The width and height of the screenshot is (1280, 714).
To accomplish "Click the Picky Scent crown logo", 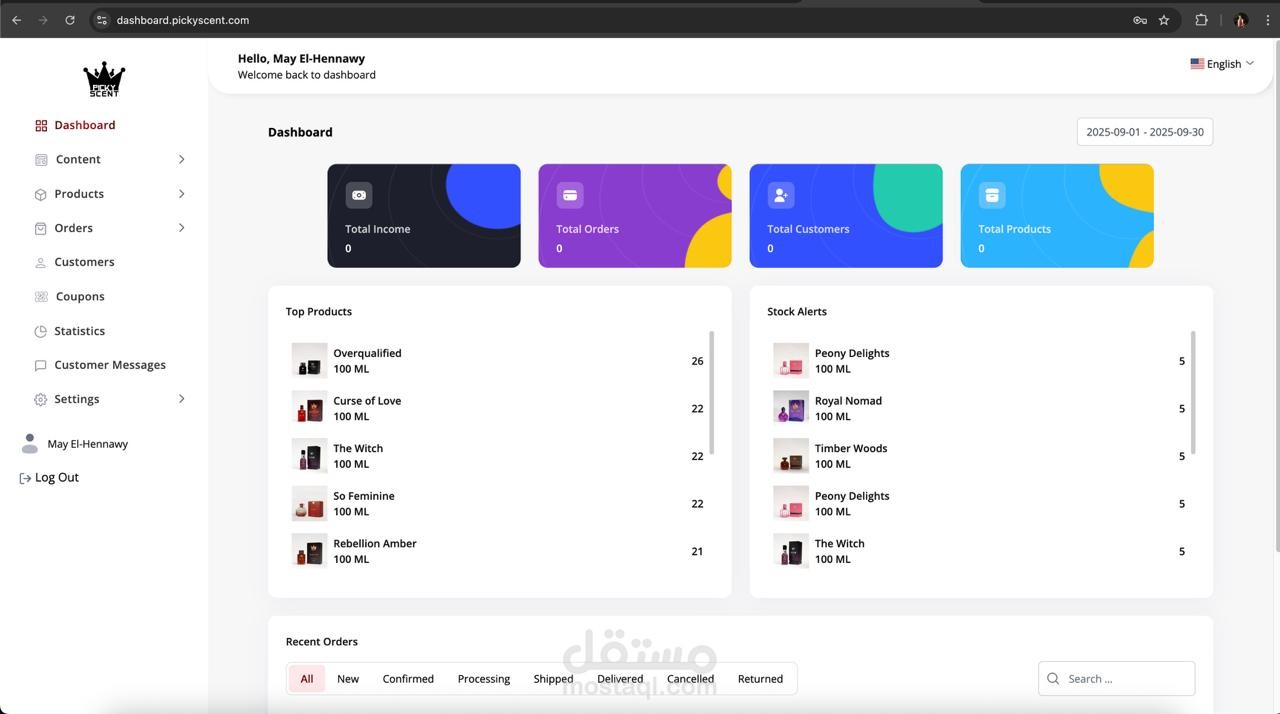I will pyautogui.click(x=104, y=79).
